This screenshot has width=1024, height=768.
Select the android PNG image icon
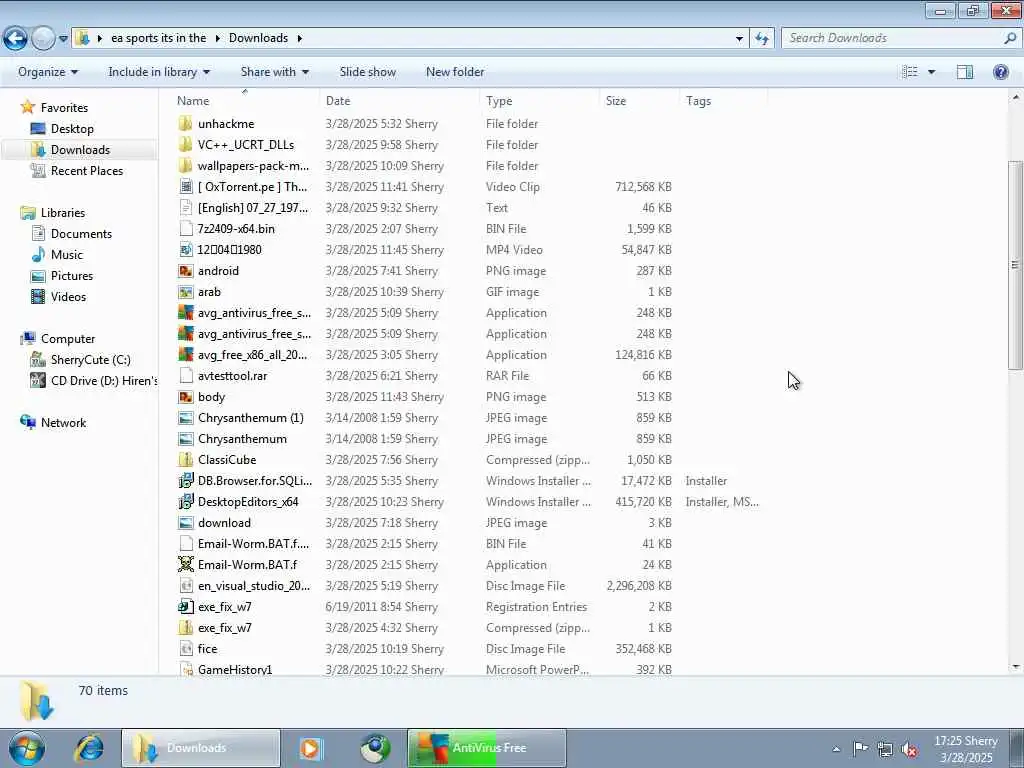point(186,270)
